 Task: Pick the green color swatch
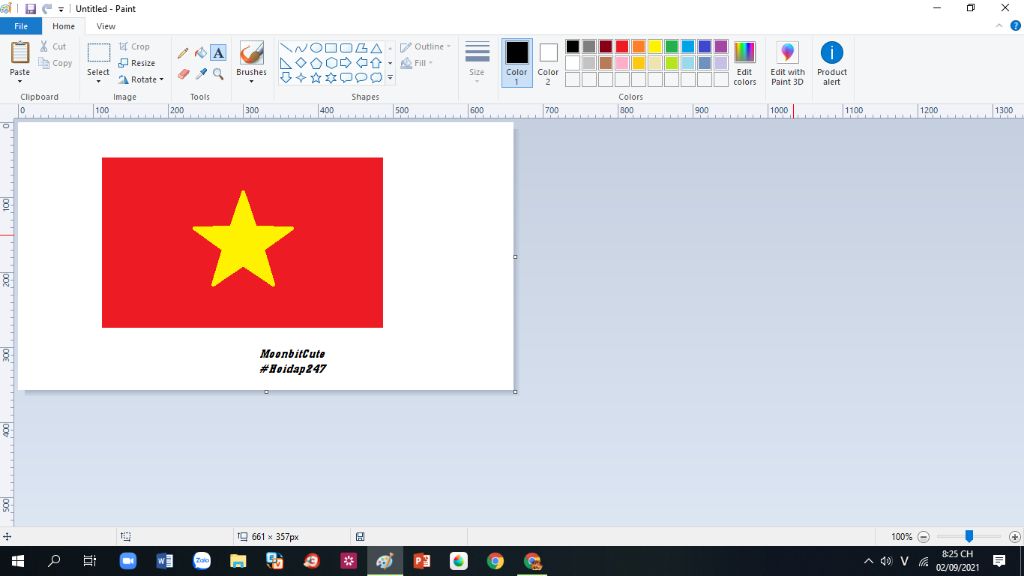671,46
